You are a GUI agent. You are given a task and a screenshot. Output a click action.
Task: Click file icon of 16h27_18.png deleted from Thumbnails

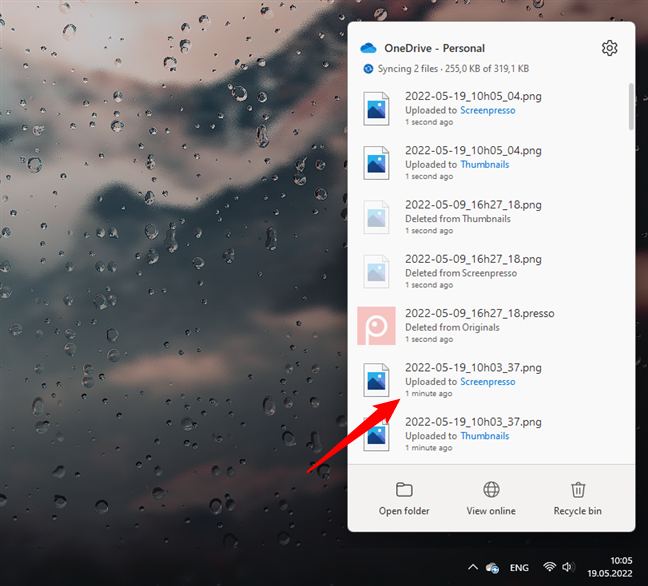click(x=376, y=217)
